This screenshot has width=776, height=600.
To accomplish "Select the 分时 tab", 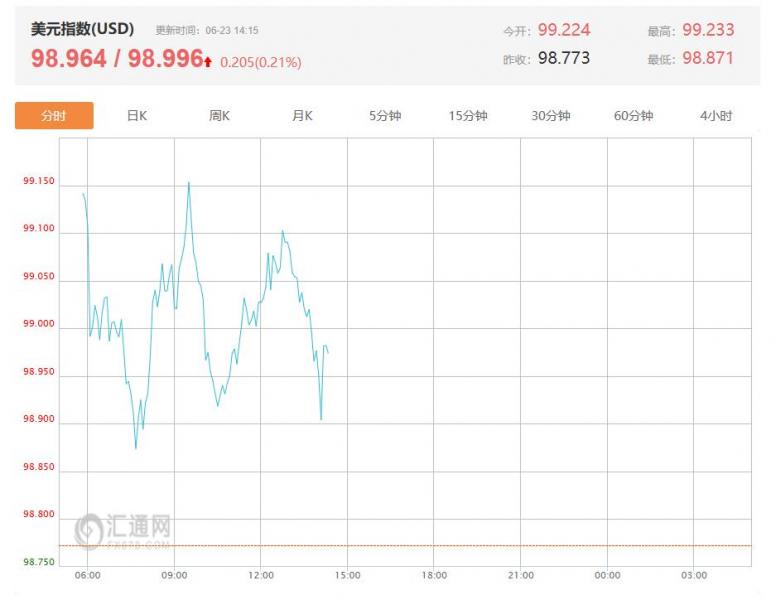I will (x=54, y=115).
